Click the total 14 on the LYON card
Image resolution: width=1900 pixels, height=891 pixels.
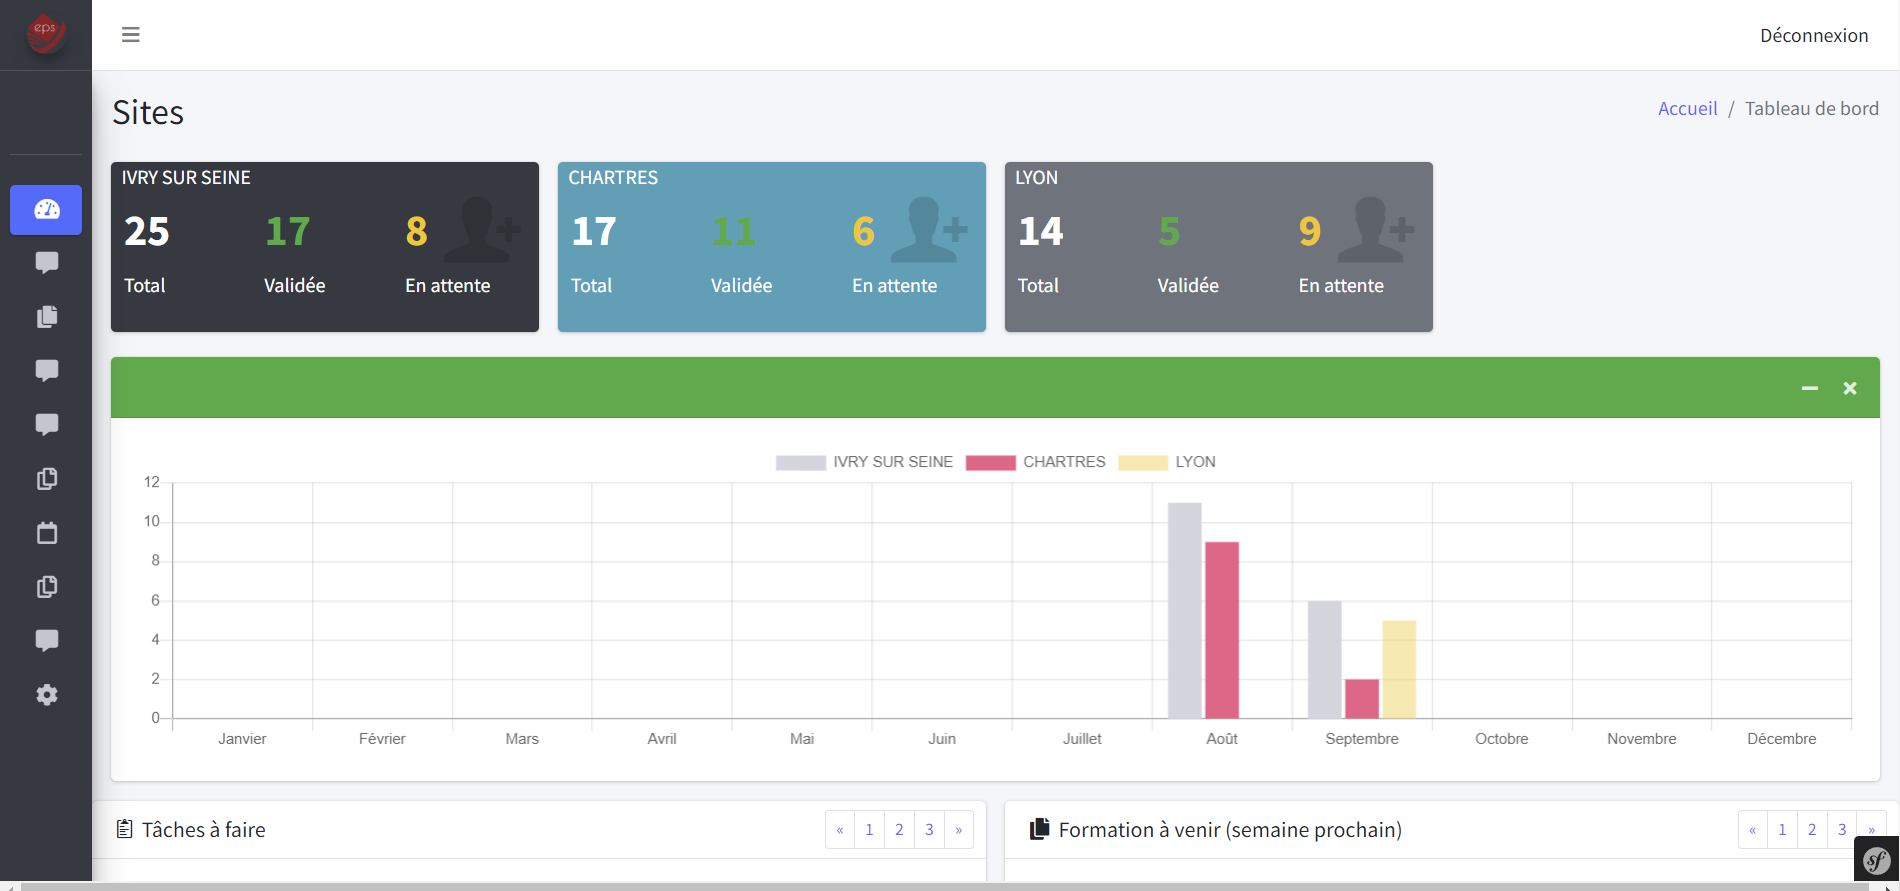pyautogui.click(x=1041, y=232)
